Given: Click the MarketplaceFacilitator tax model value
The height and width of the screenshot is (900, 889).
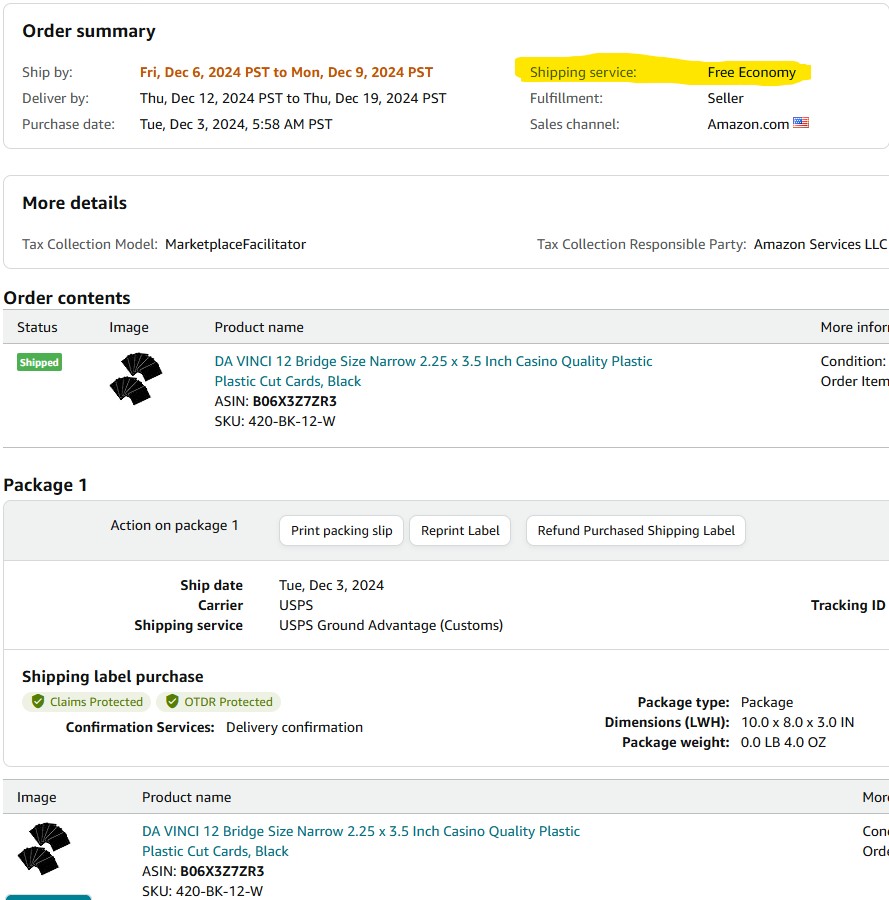Looking at the screenshot, I should 235,244.
